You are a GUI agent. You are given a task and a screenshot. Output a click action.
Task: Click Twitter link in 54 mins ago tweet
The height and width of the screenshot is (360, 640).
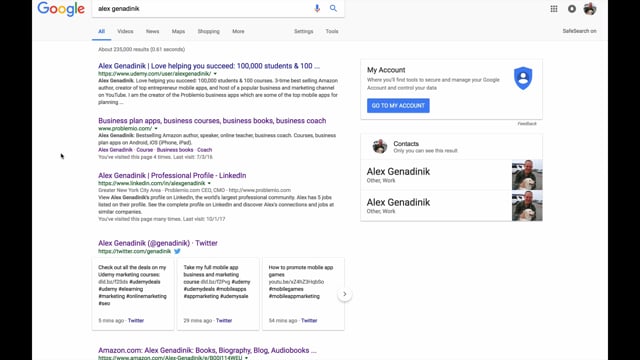tap(309, 321)
